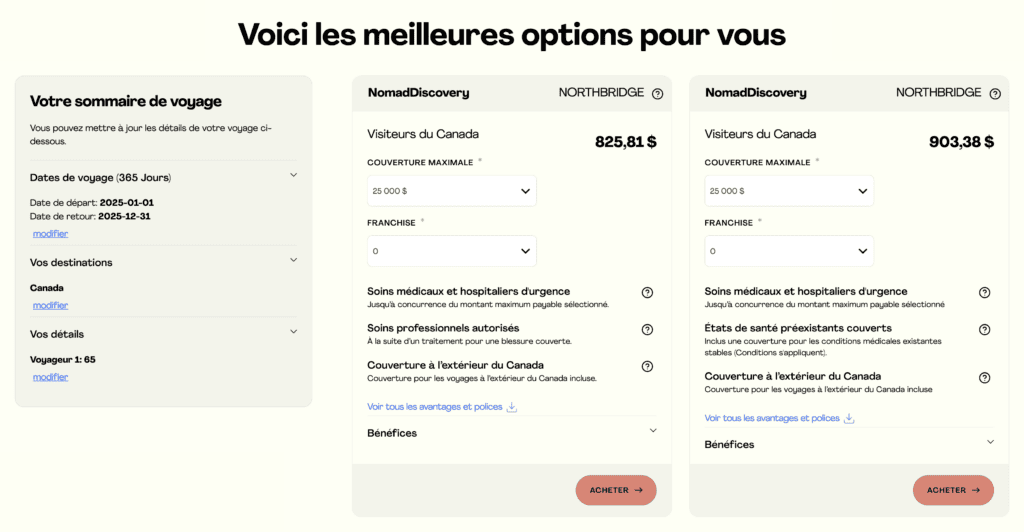The height and width of the screenshot is (532, 1024).
Task: Open Couverture maximale dropdown in 825,81 $ card
Action: [451, 191]
